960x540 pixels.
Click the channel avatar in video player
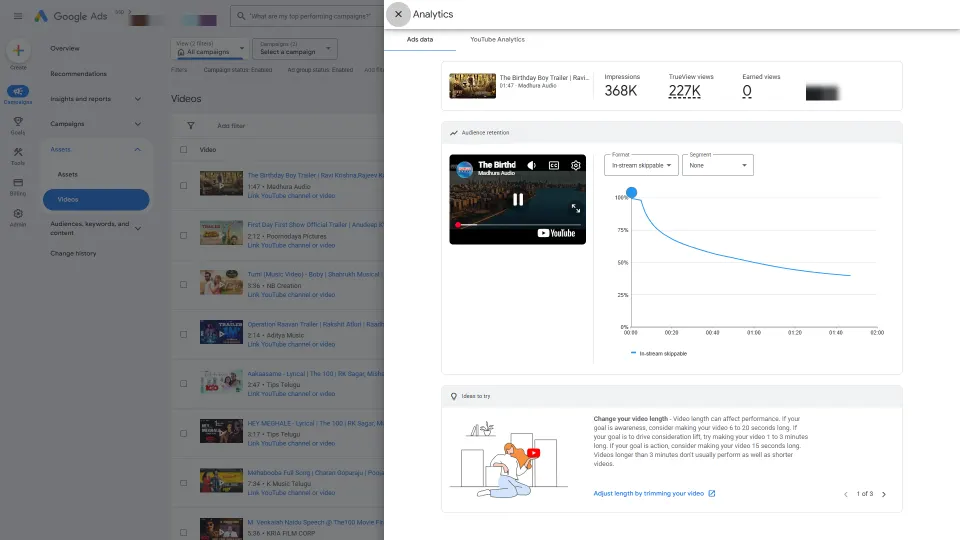tap(465, 168)
